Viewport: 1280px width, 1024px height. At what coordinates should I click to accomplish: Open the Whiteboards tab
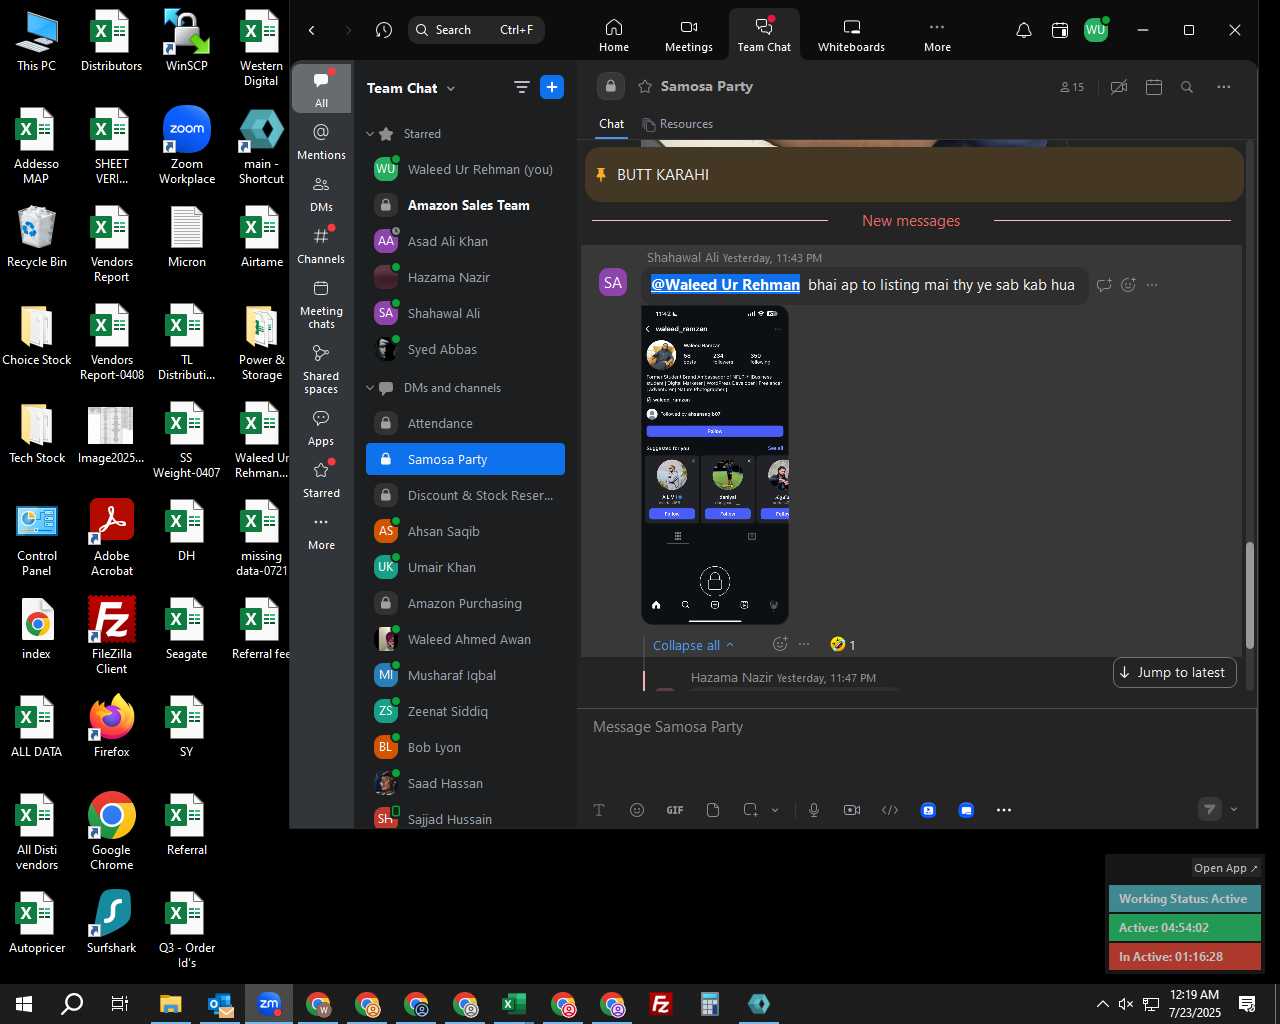[x=851, y=35]
